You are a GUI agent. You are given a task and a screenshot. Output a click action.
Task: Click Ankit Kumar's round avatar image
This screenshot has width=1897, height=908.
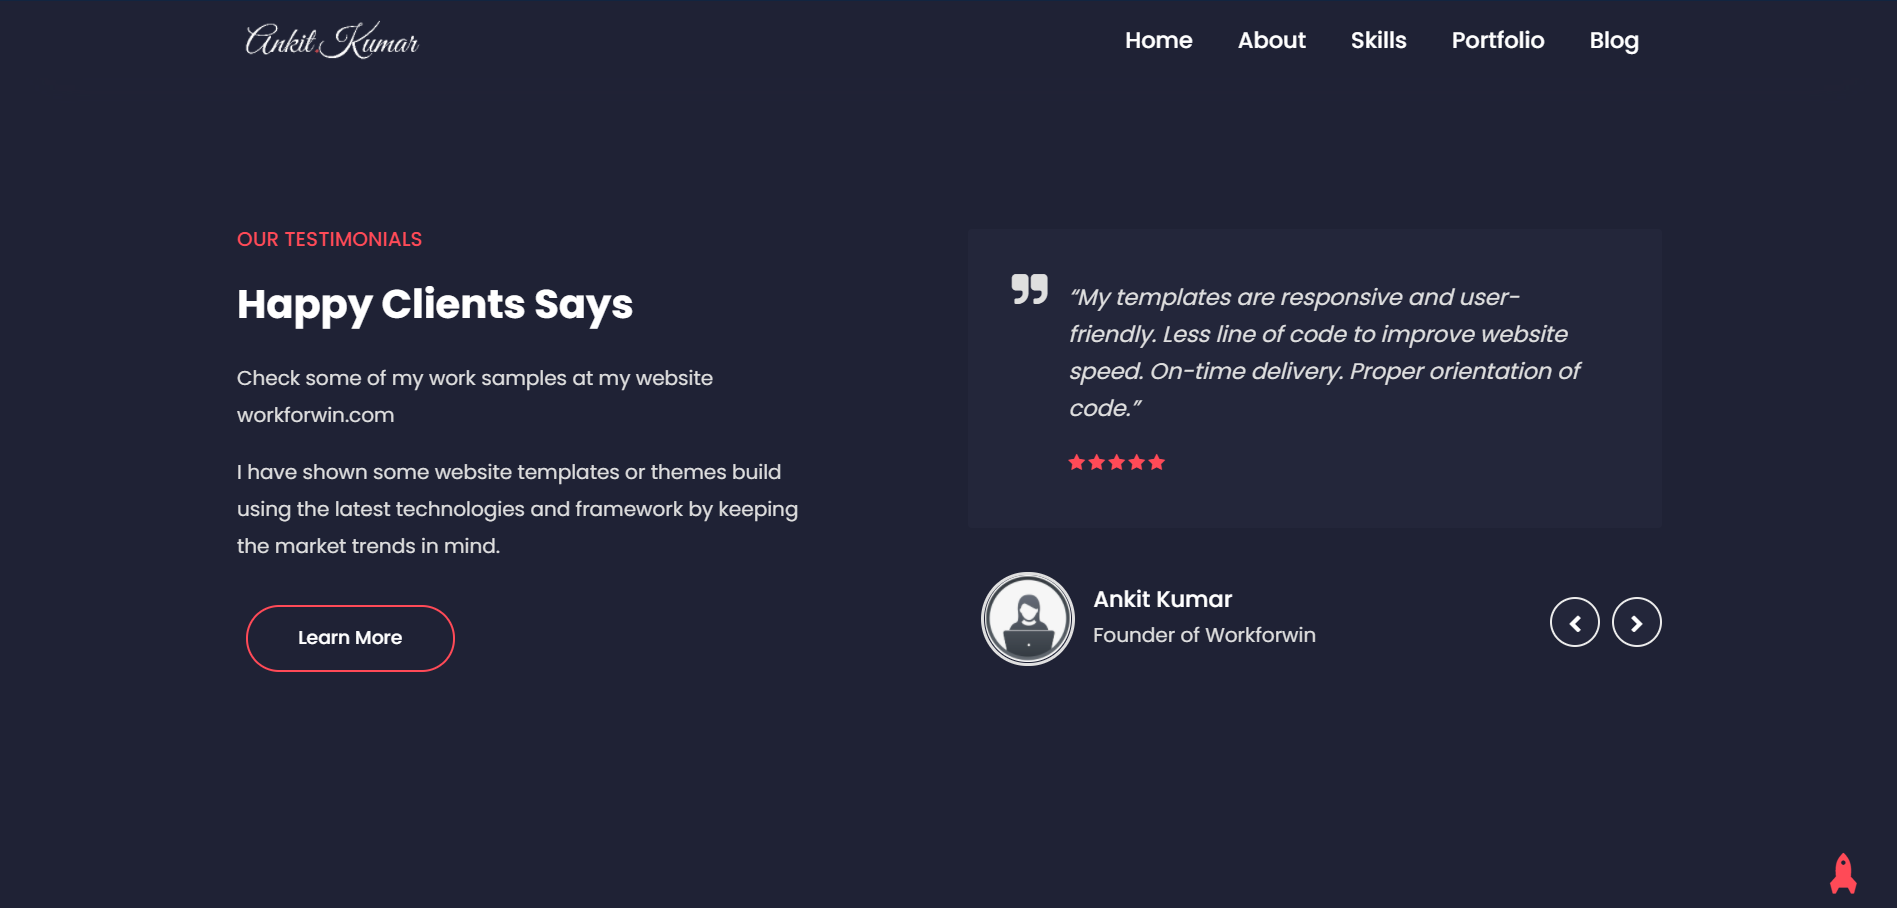pyautogui.click(x=1028, y=619)
